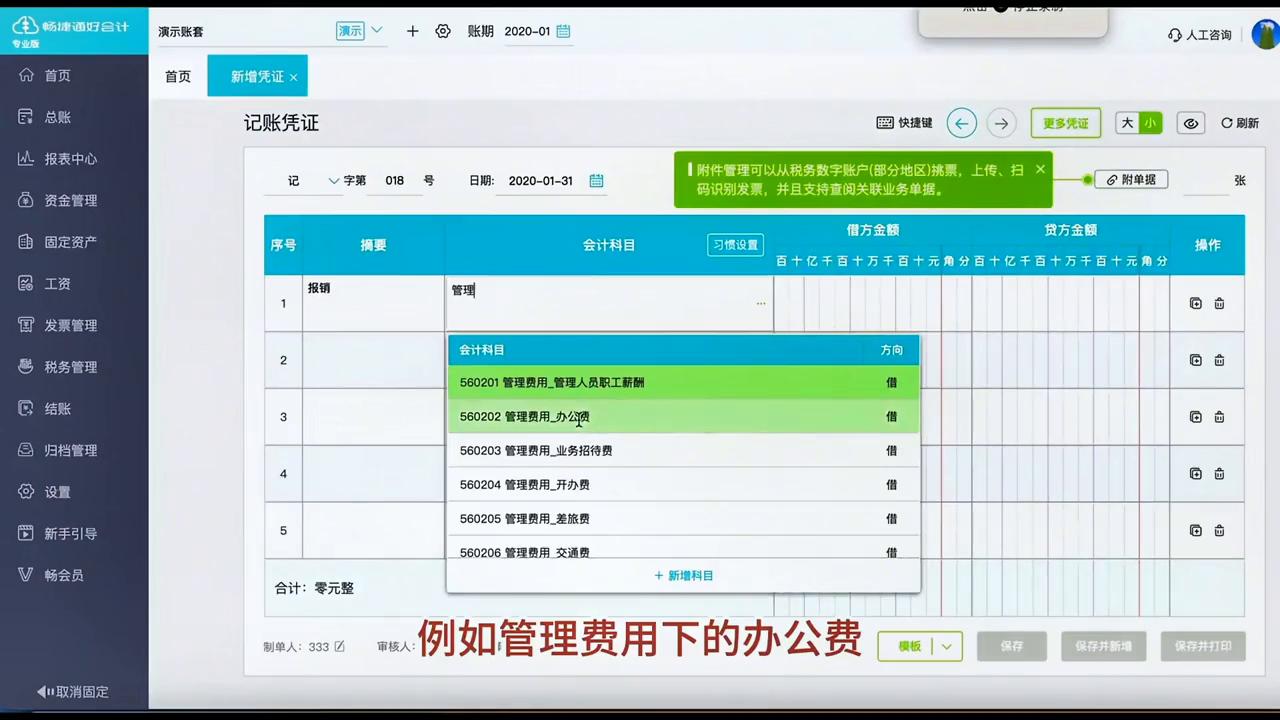Delete row 1 using its trash icon
The width and height of the screenshot is (1280, 720).
[x=1219, y=303]
